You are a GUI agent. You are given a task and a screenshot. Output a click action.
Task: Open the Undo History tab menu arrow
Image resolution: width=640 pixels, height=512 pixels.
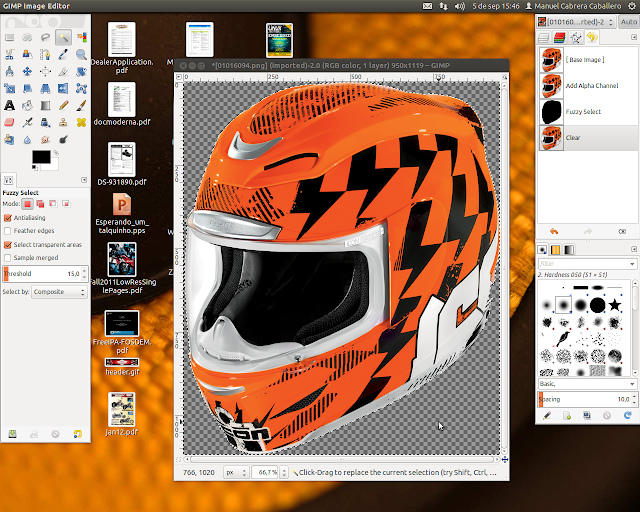tap(634, 37)
